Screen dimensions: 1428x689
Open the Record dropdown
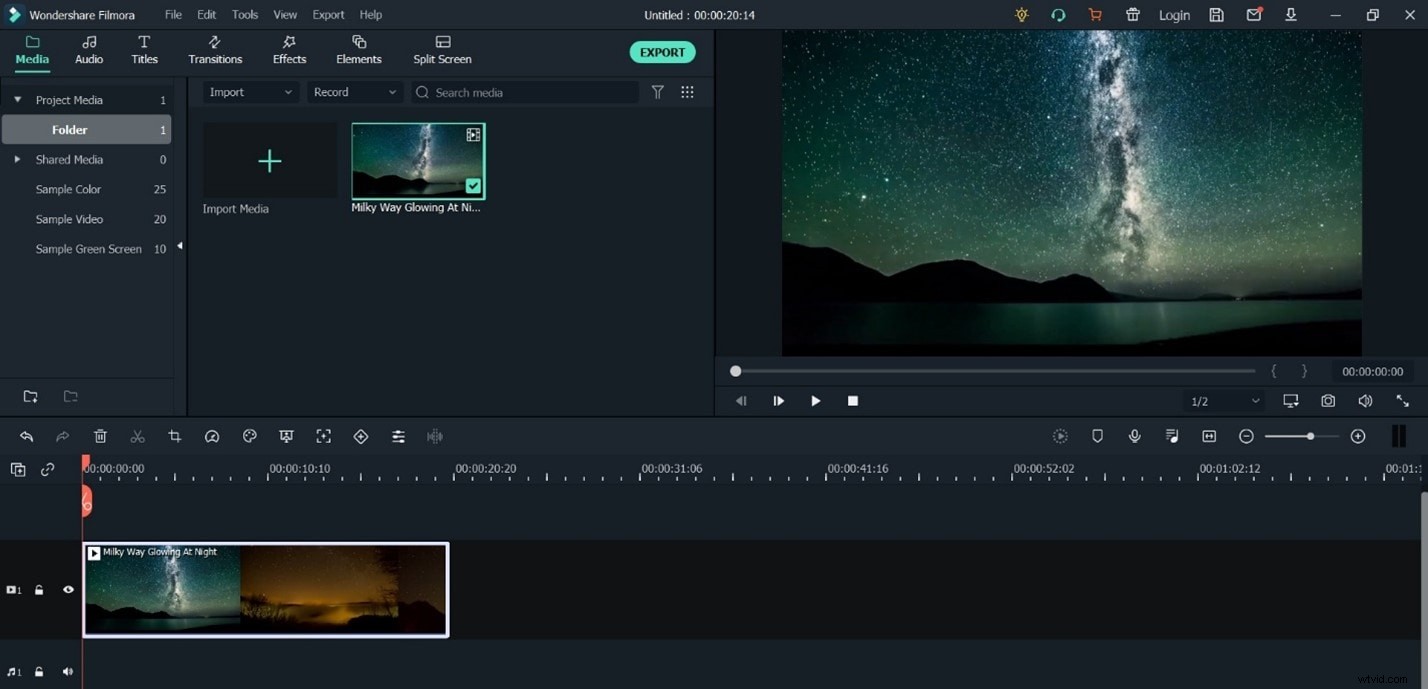click(x=355, y=91)
